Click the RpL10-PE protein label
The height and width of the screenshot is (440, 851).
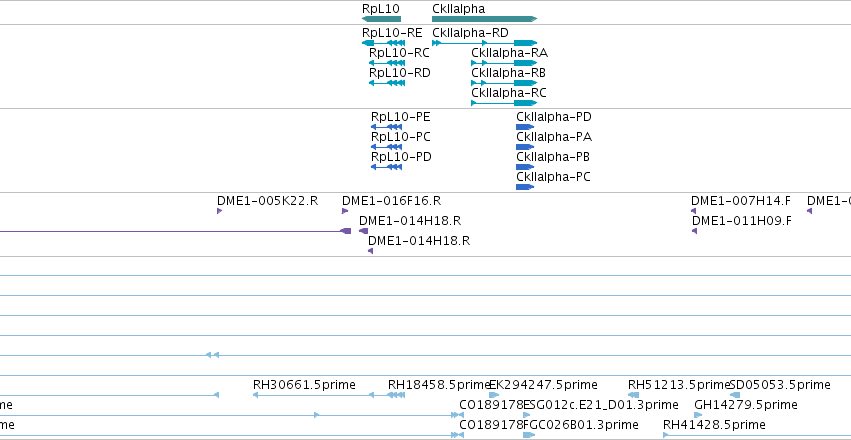(x=401, y=117)
